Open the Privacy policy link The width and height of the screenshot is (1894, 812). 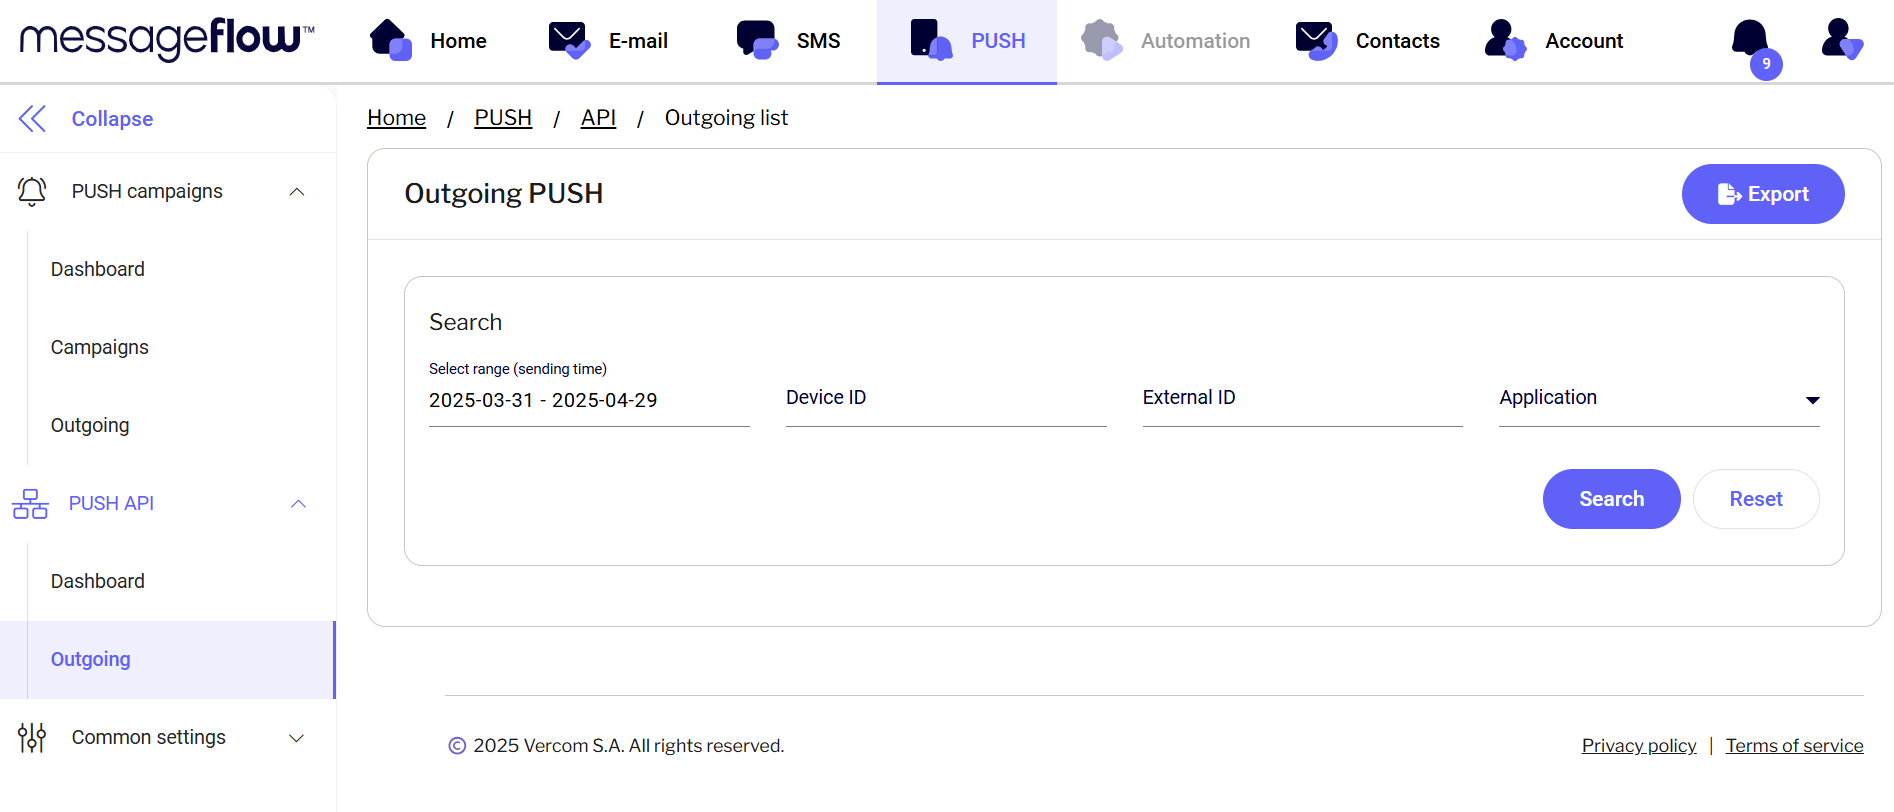(x=1638, y=746)
